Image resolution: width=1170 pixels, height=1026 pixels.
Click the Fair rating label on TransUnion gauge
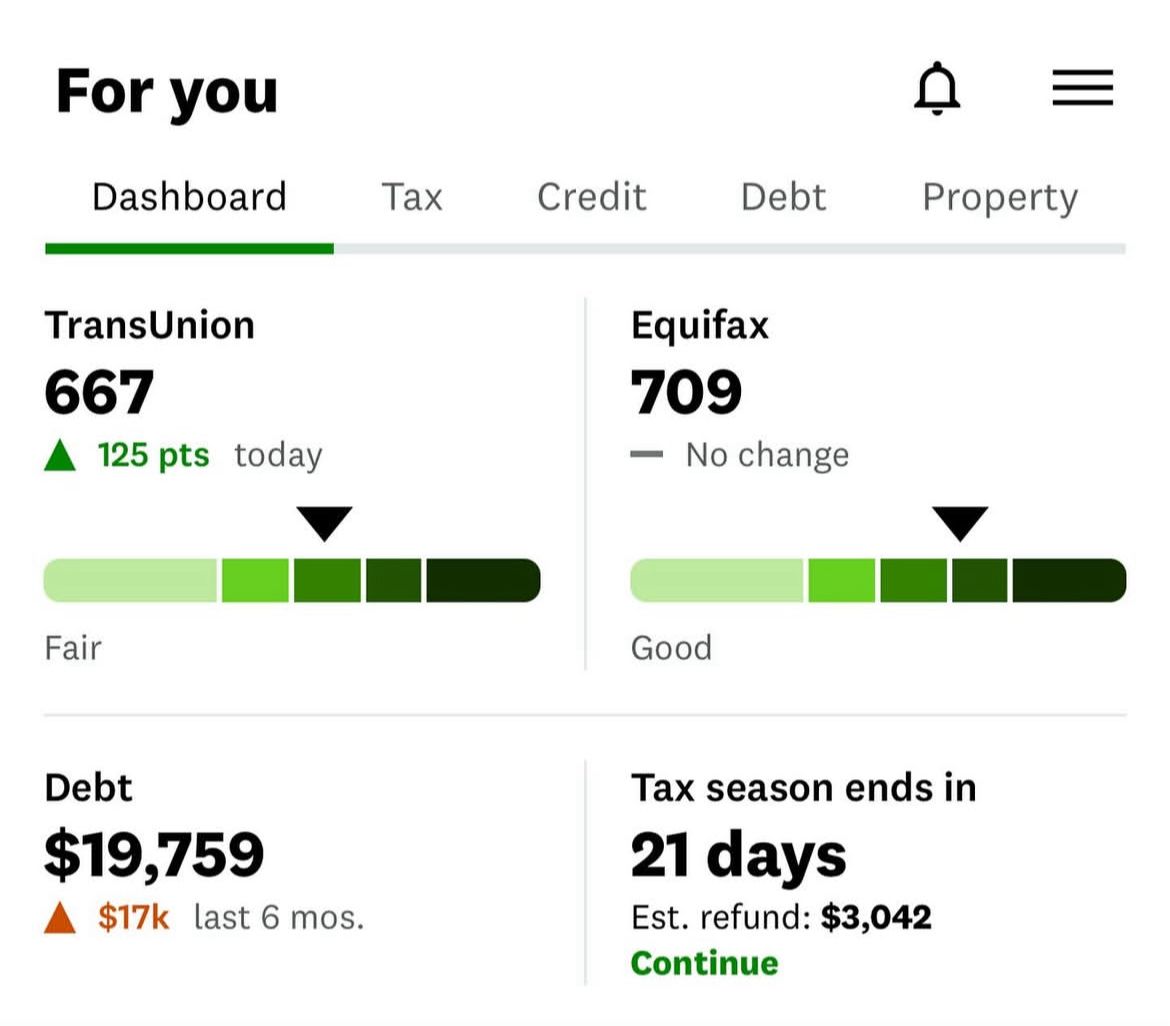coord(73,648)
